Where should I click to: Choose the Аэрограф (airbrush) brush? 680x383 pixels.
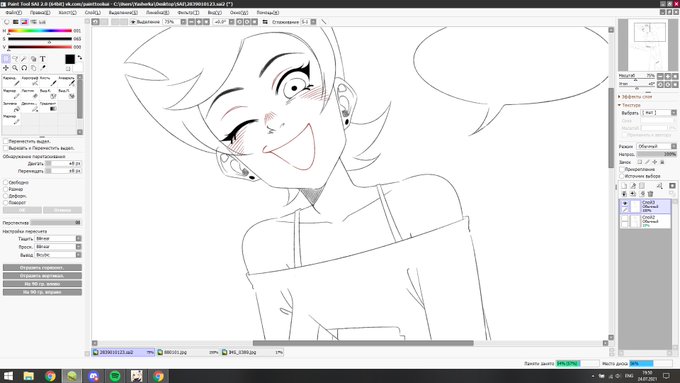[x=29, y=81]
